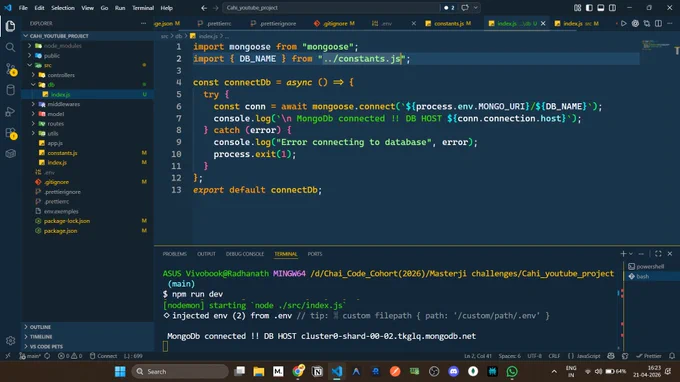Go back using the navigation back arrow
Viewport: 680px width, 382px height.
(204, 8)
